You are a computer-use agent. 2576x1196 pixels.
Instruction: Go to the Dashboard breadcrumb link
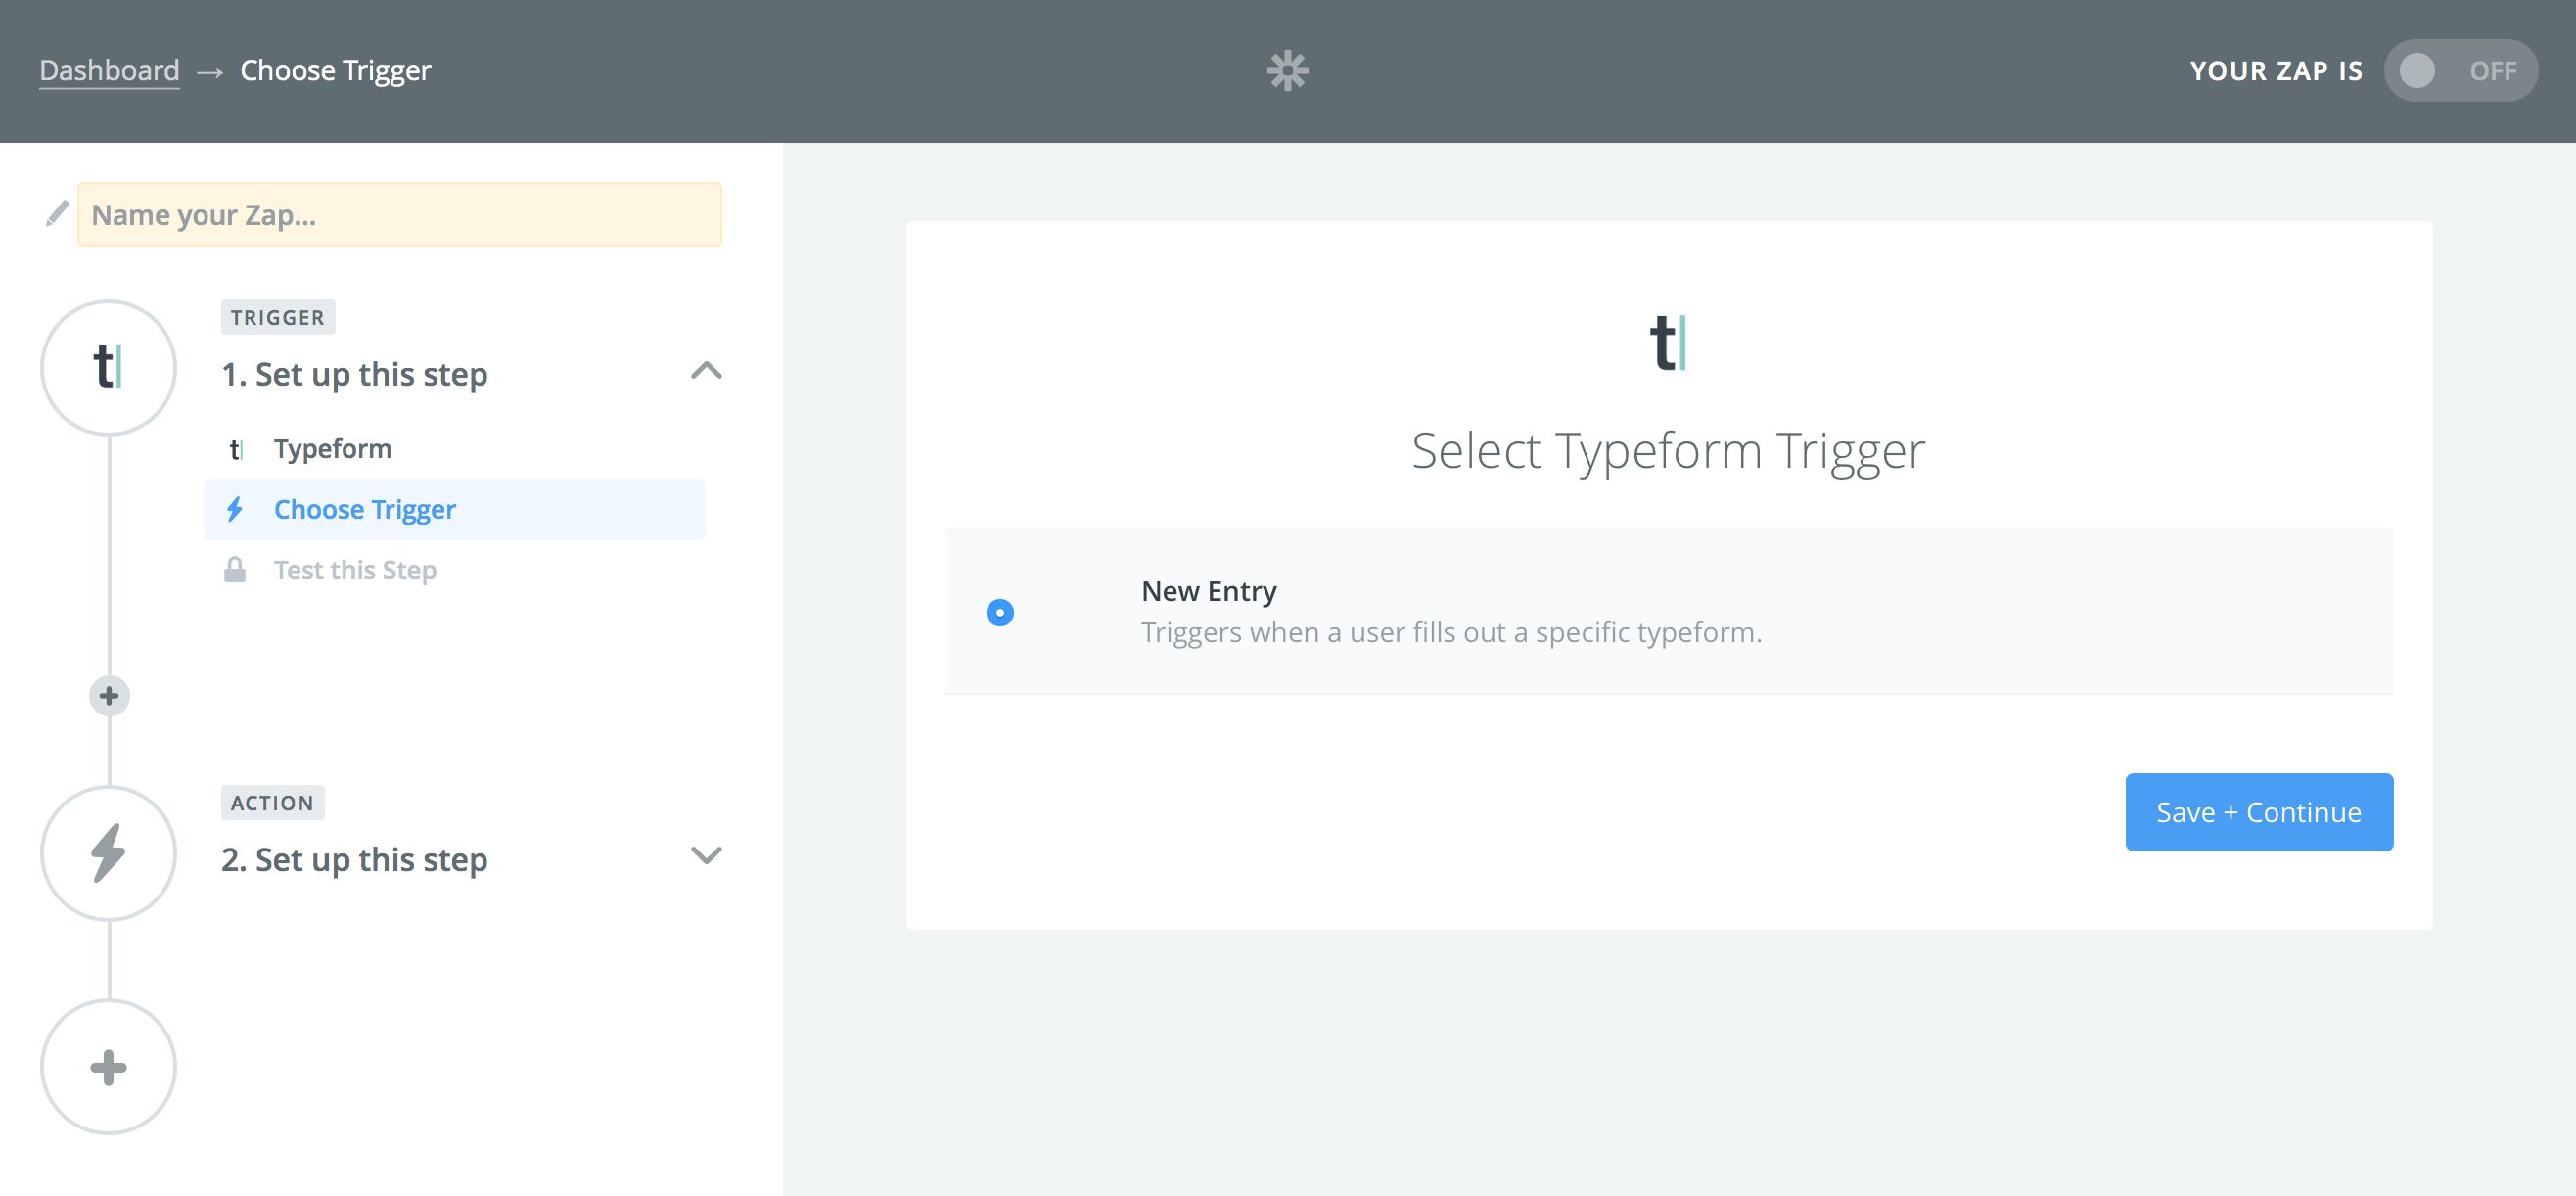(109, 71)
